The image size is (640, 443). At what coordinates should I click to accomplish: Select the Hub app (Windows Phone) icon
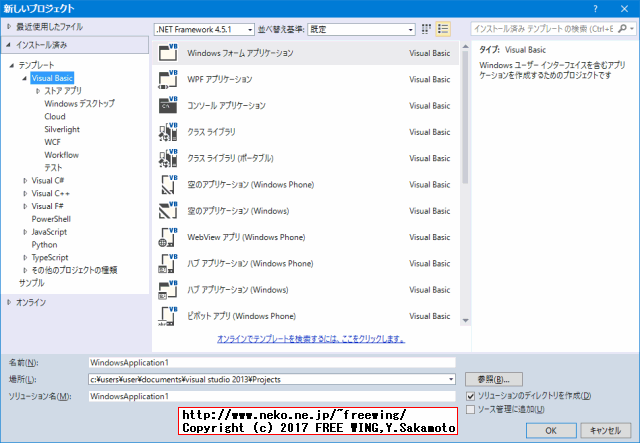tap(168, 263)
